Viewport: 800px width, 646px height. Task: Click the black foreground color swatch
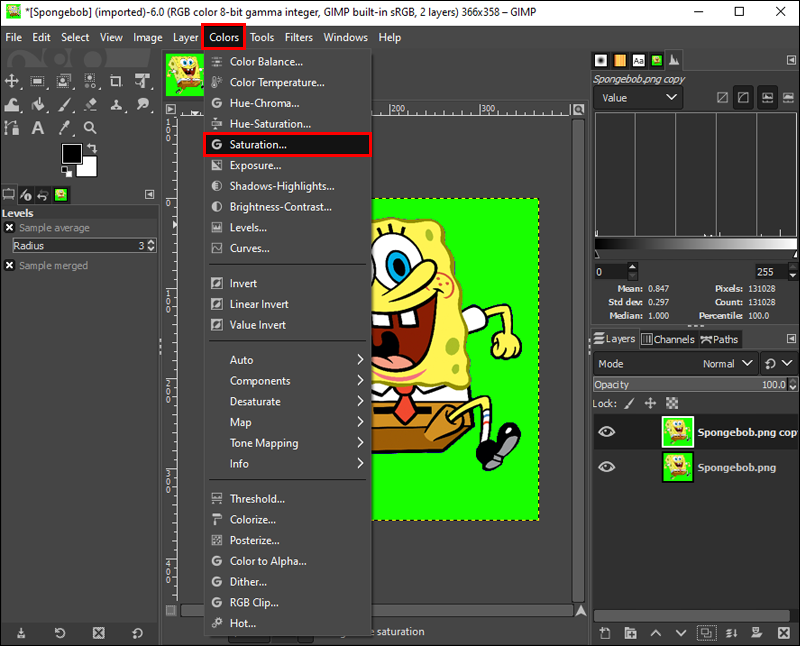[x=71, y=153]
